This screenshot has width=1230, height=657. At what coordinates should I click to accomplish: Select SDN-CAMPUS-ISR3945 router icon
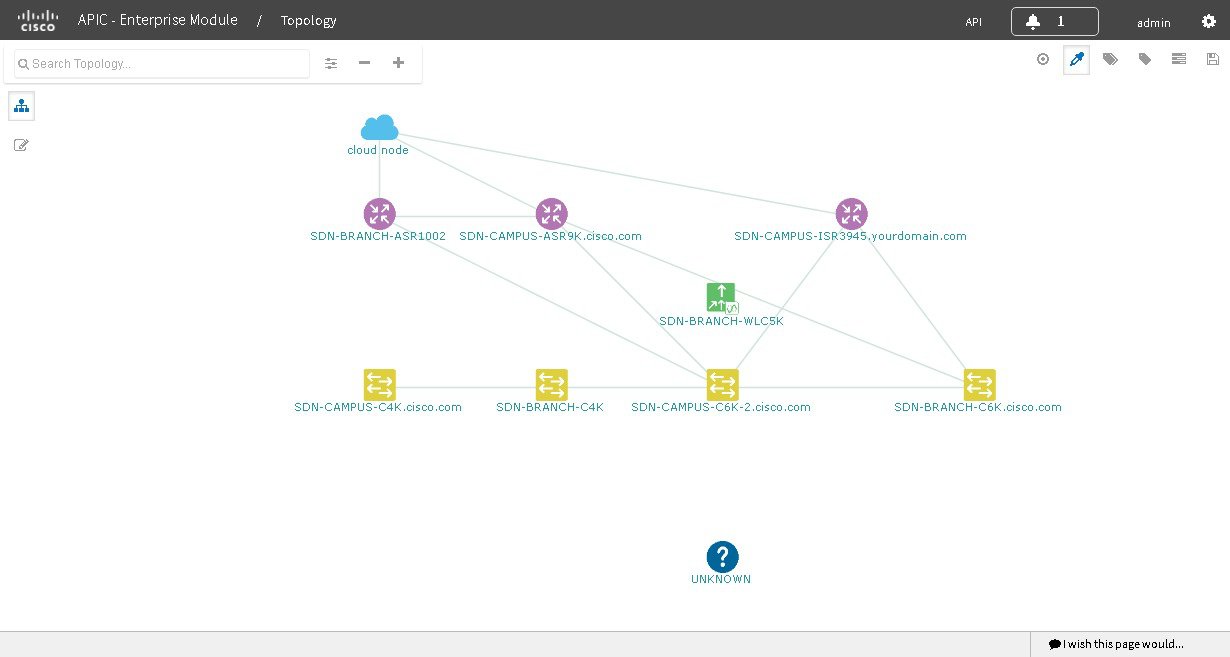point(851,214)
